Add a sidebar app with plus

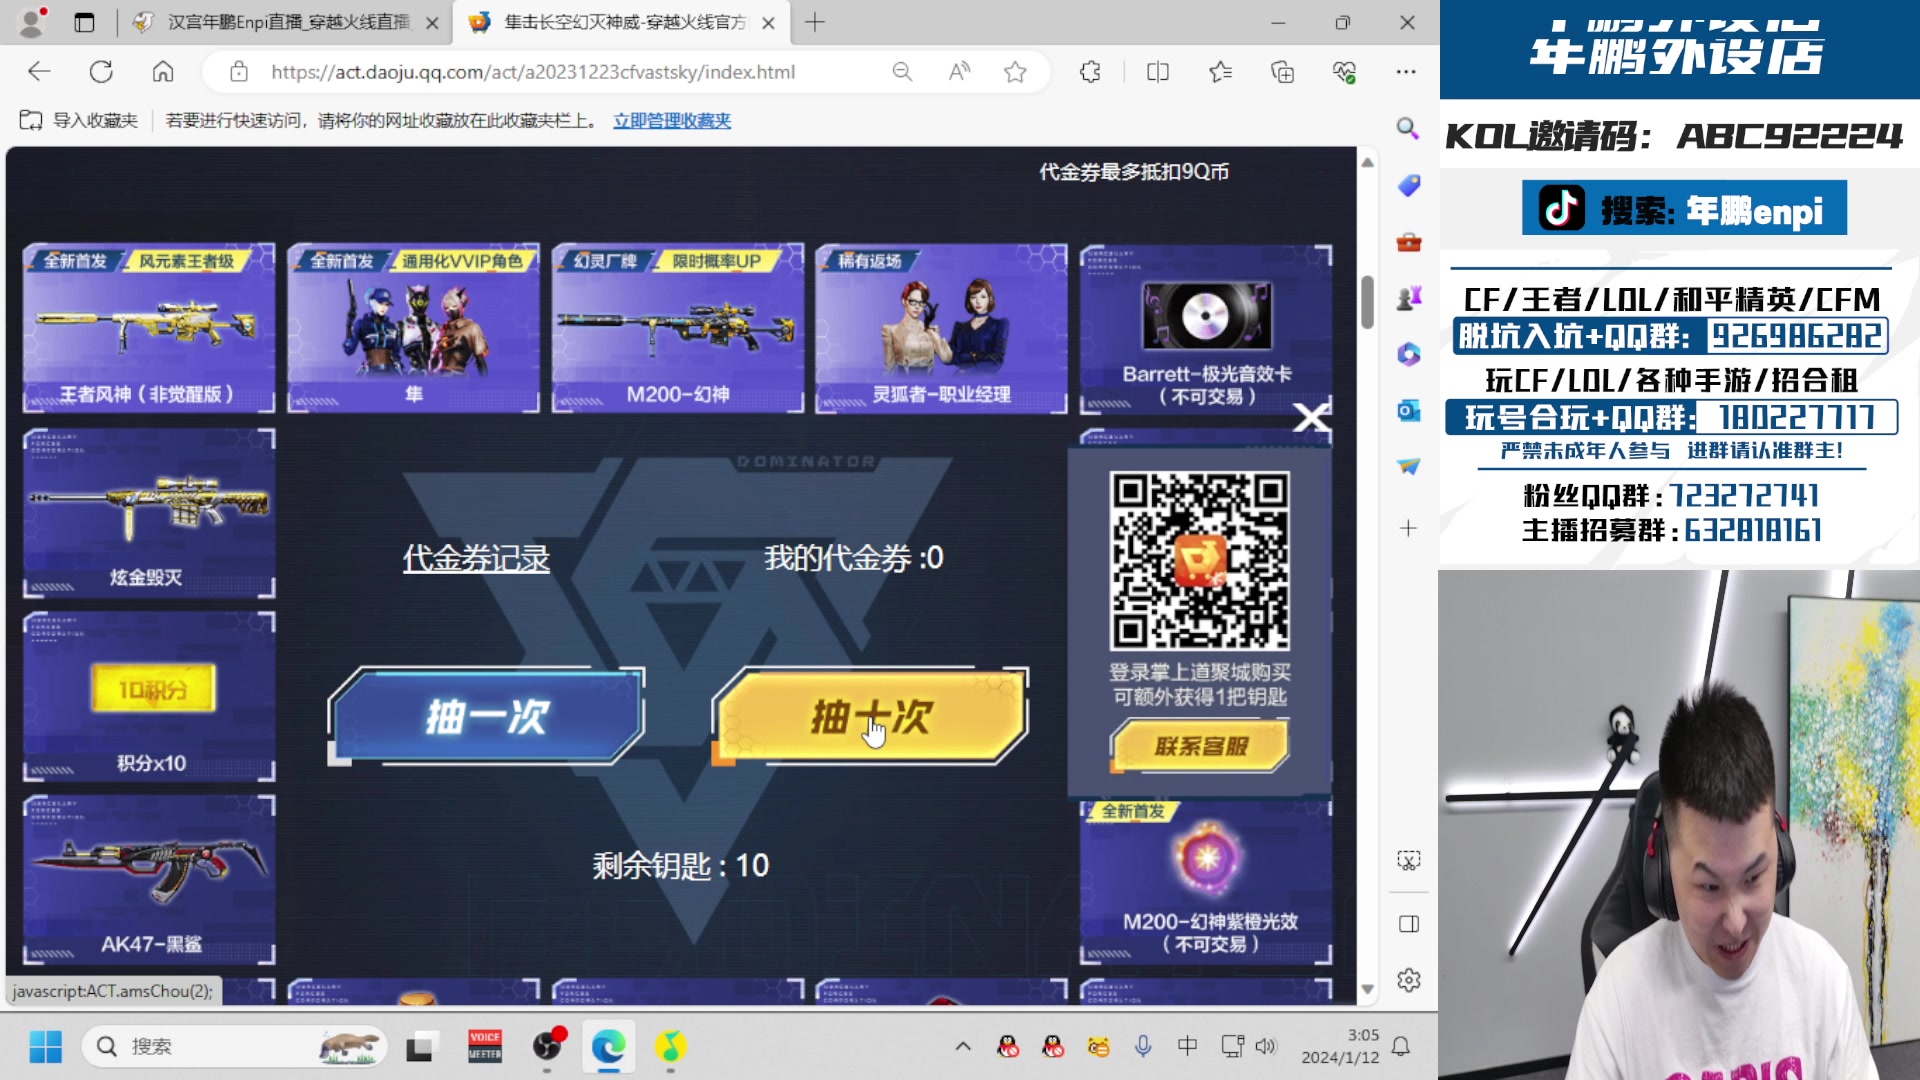(x=1408, y=528)
